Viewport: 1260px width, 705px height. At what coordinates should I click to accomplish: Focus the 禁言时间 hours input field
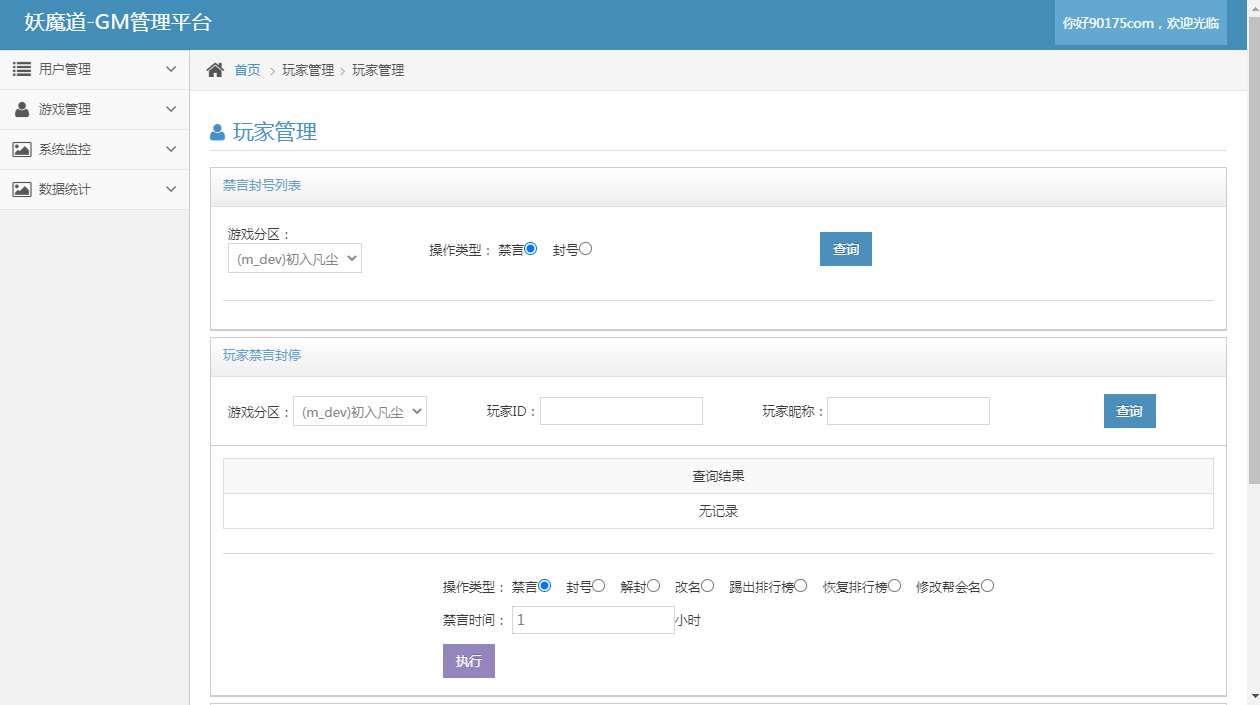tap(593, 620)
